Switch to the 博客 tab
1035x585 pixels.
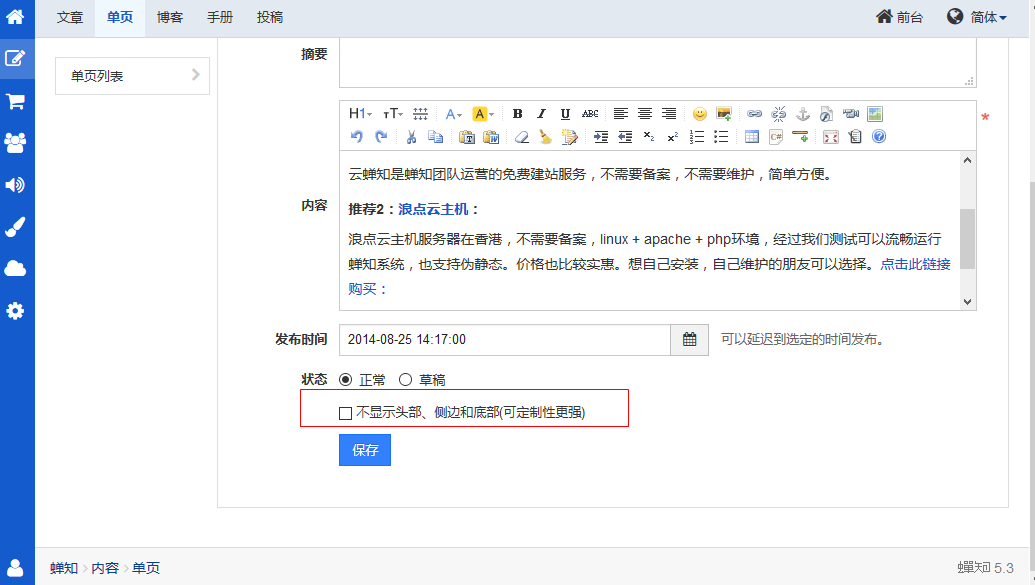tap(170, 17)
